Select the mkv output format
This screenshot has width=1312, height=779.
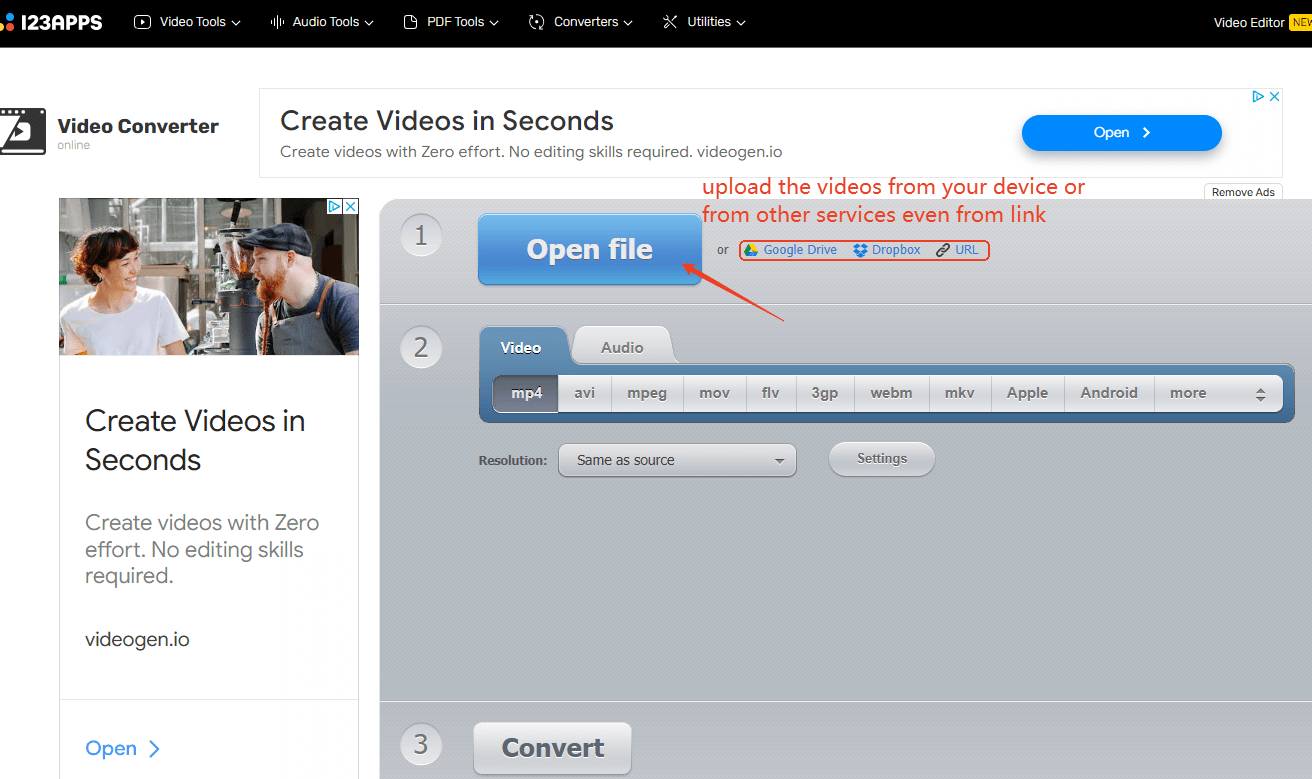click(959, 394)
